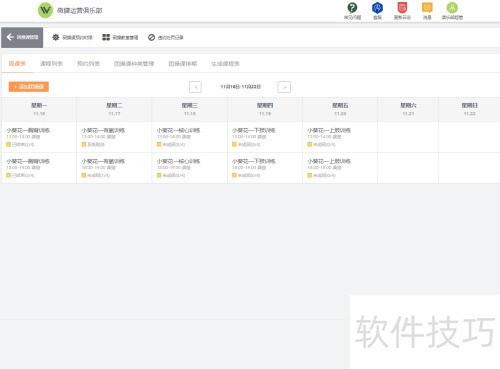Image resolution: width=500 pixels, height=369 pixels.
Task: Open the 生成课程表 tab
Action: (x=225, y=63)
